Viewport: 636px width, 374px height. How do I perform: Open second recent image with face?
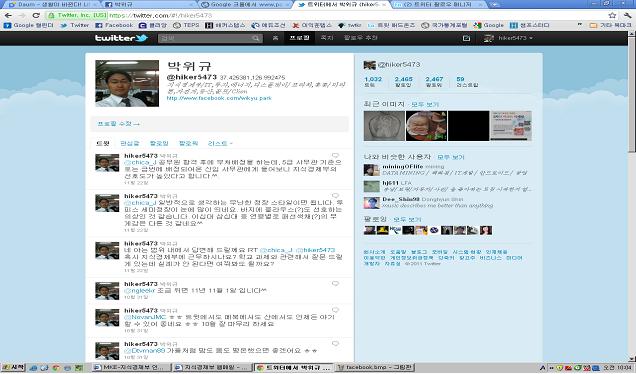[426, 126]
